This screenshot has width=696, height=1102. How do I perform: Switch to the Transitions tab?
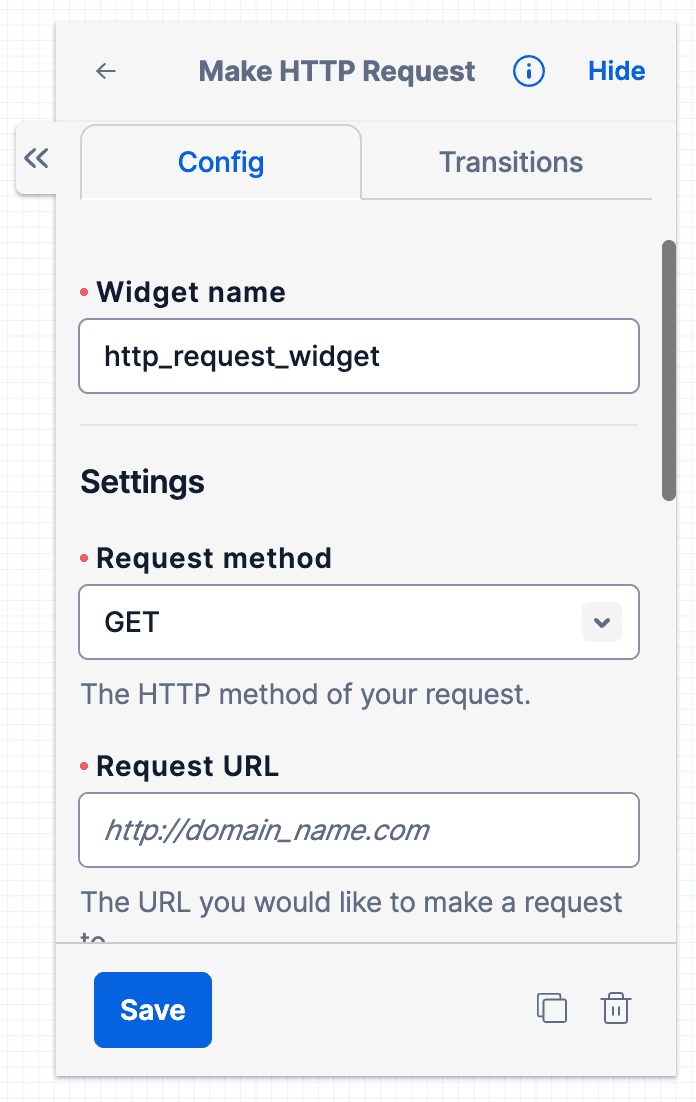tap(510, 161)
